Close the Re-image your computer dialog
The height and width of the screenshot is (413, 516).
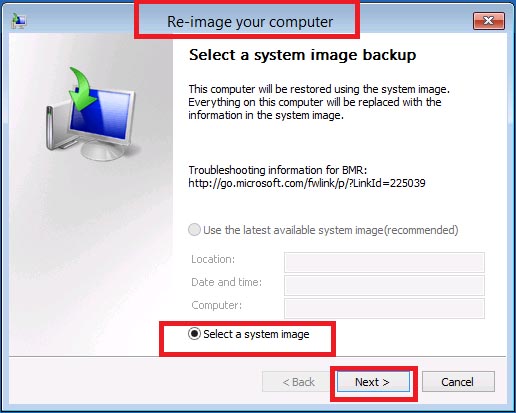(489, 21)
